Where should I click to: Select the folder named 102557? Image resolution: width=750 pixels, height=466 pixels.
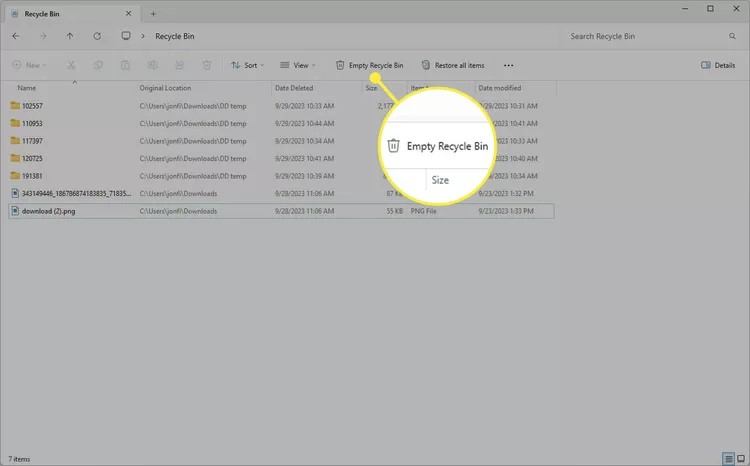32,106
